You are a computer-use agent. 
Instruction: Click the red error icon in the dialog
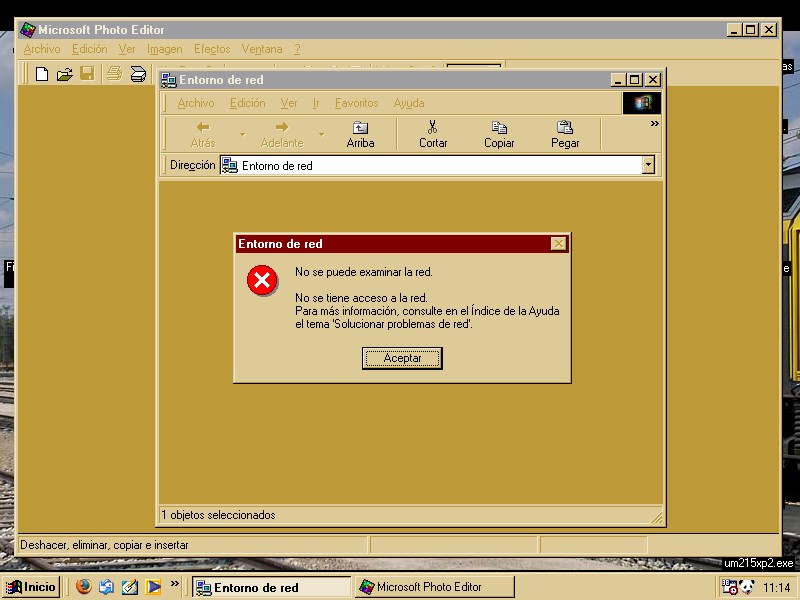[x=262, y=280]
